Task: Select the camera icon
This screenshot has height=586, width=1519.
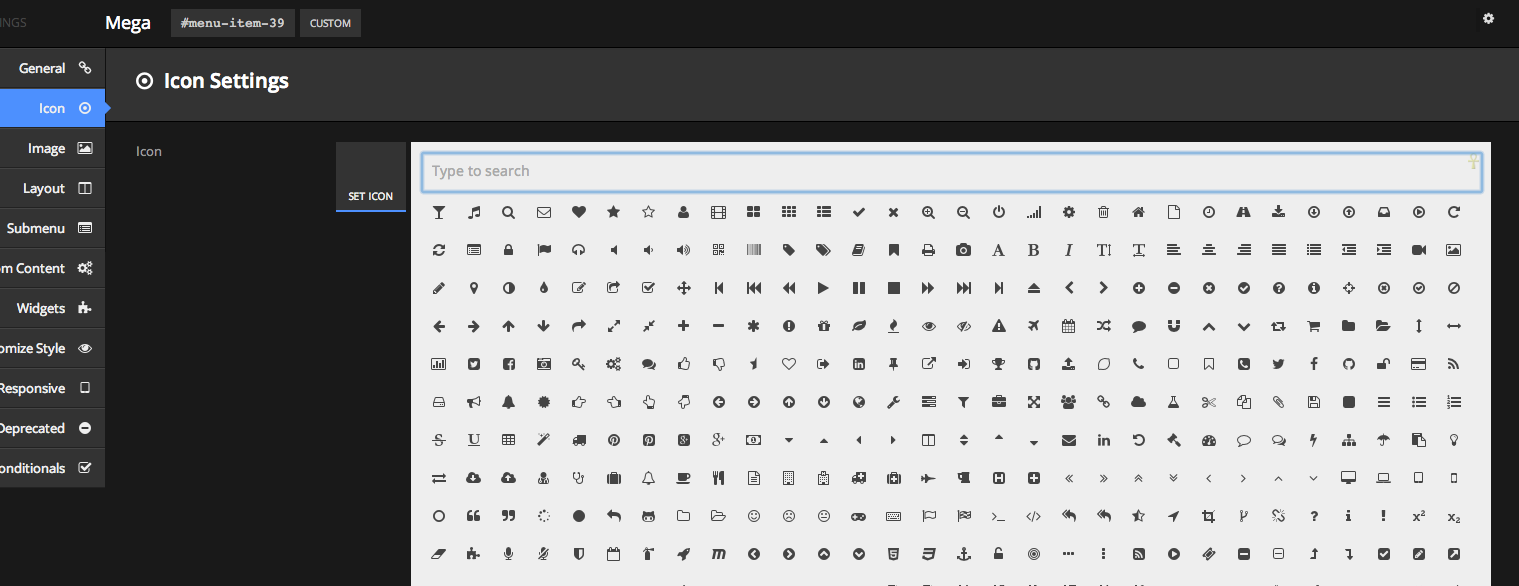Action: pos(964,250)
